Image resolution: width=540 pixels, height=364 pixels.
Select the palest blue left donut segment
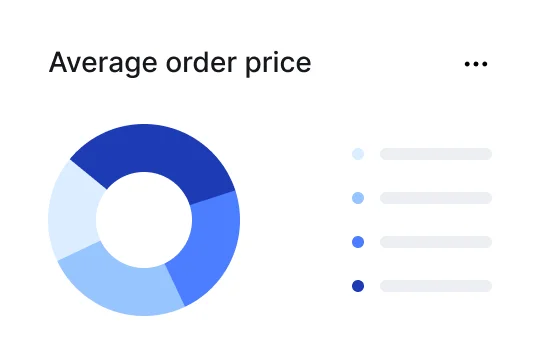pos(74,212)
